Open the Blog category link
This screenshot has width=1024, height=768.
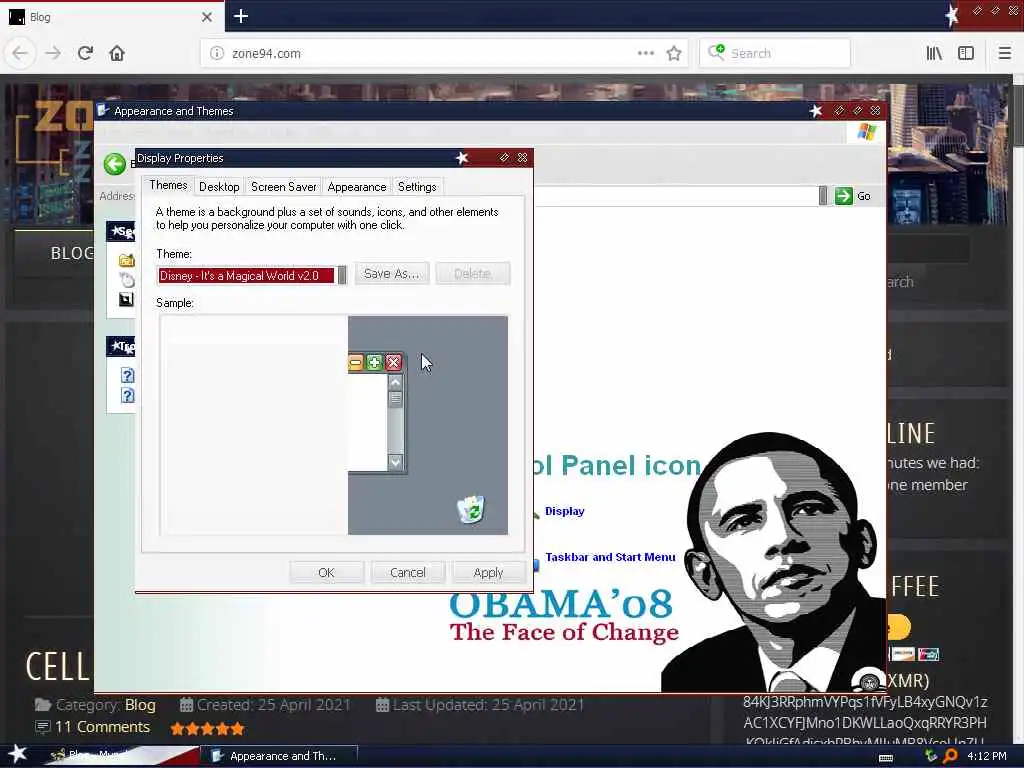140,705
